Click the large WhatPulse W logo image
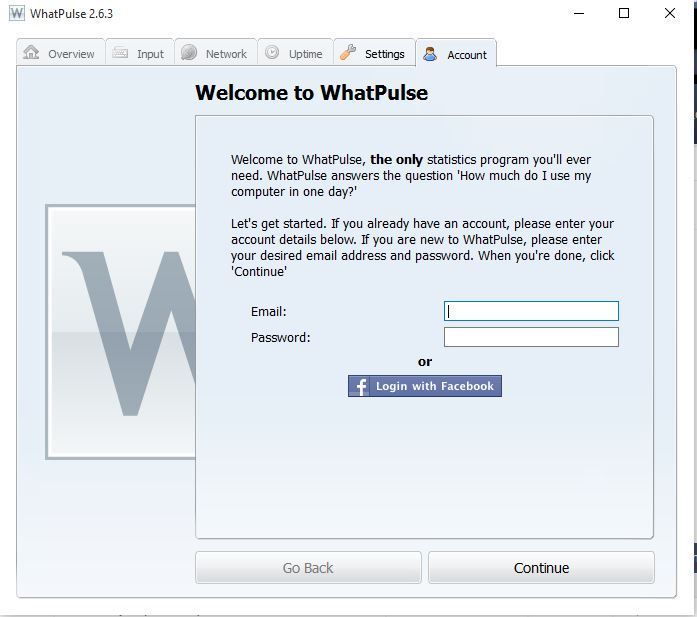The height and width of the screenshot is (617, 697). point(120,332)
